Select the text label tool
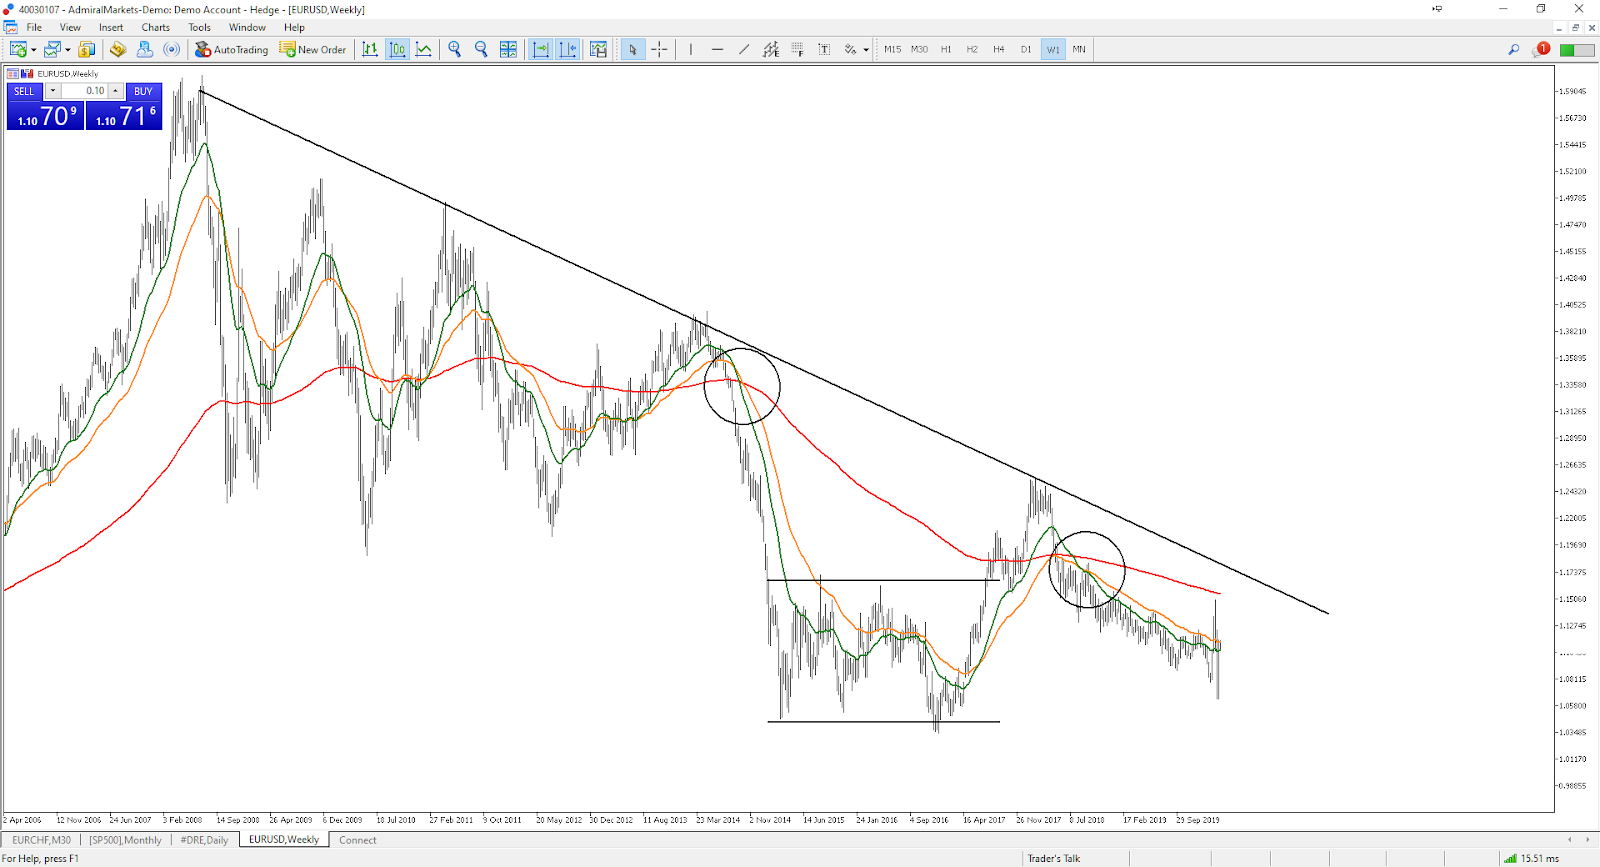The image size is (1600, 867). click(824, 49)
